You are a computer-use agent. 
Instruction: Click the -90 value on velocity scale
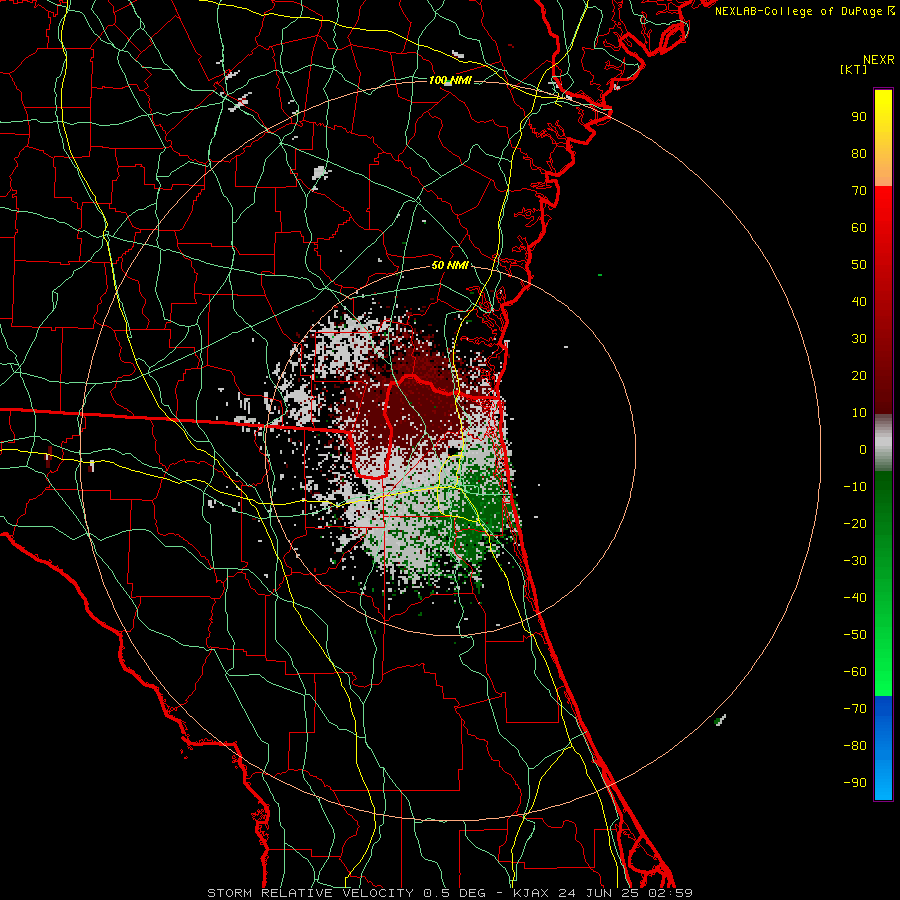coord(855,782)
